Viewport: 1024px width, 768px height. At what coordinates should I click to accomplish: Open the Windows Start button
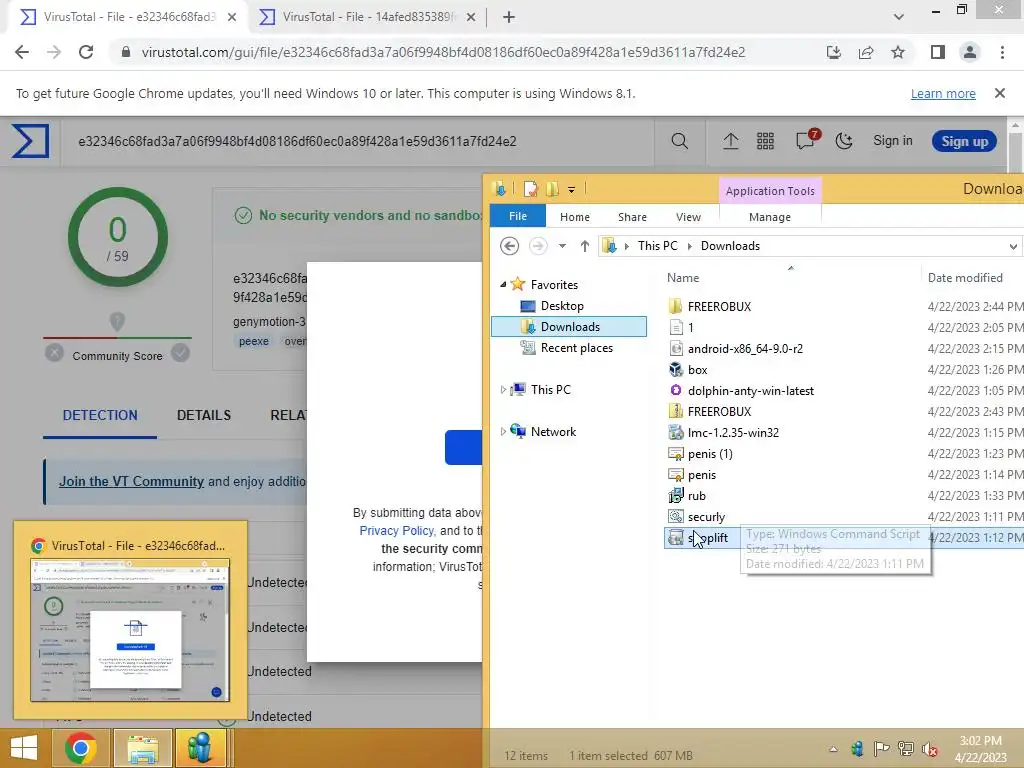(24, 748)
